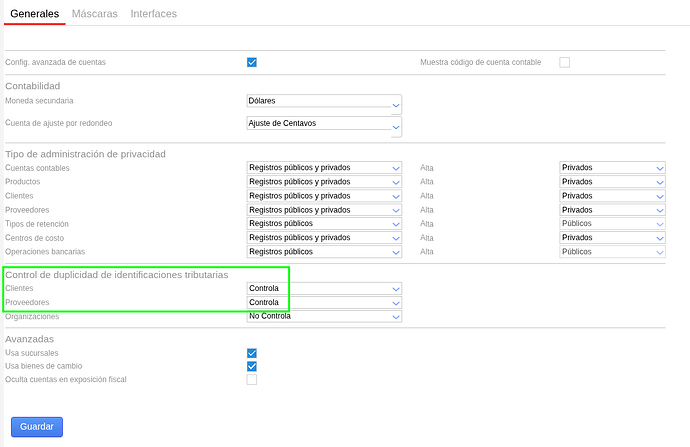Open Clientes duplicate control dropdown
The width and height of the screenshot is (690, 447).
324,288
